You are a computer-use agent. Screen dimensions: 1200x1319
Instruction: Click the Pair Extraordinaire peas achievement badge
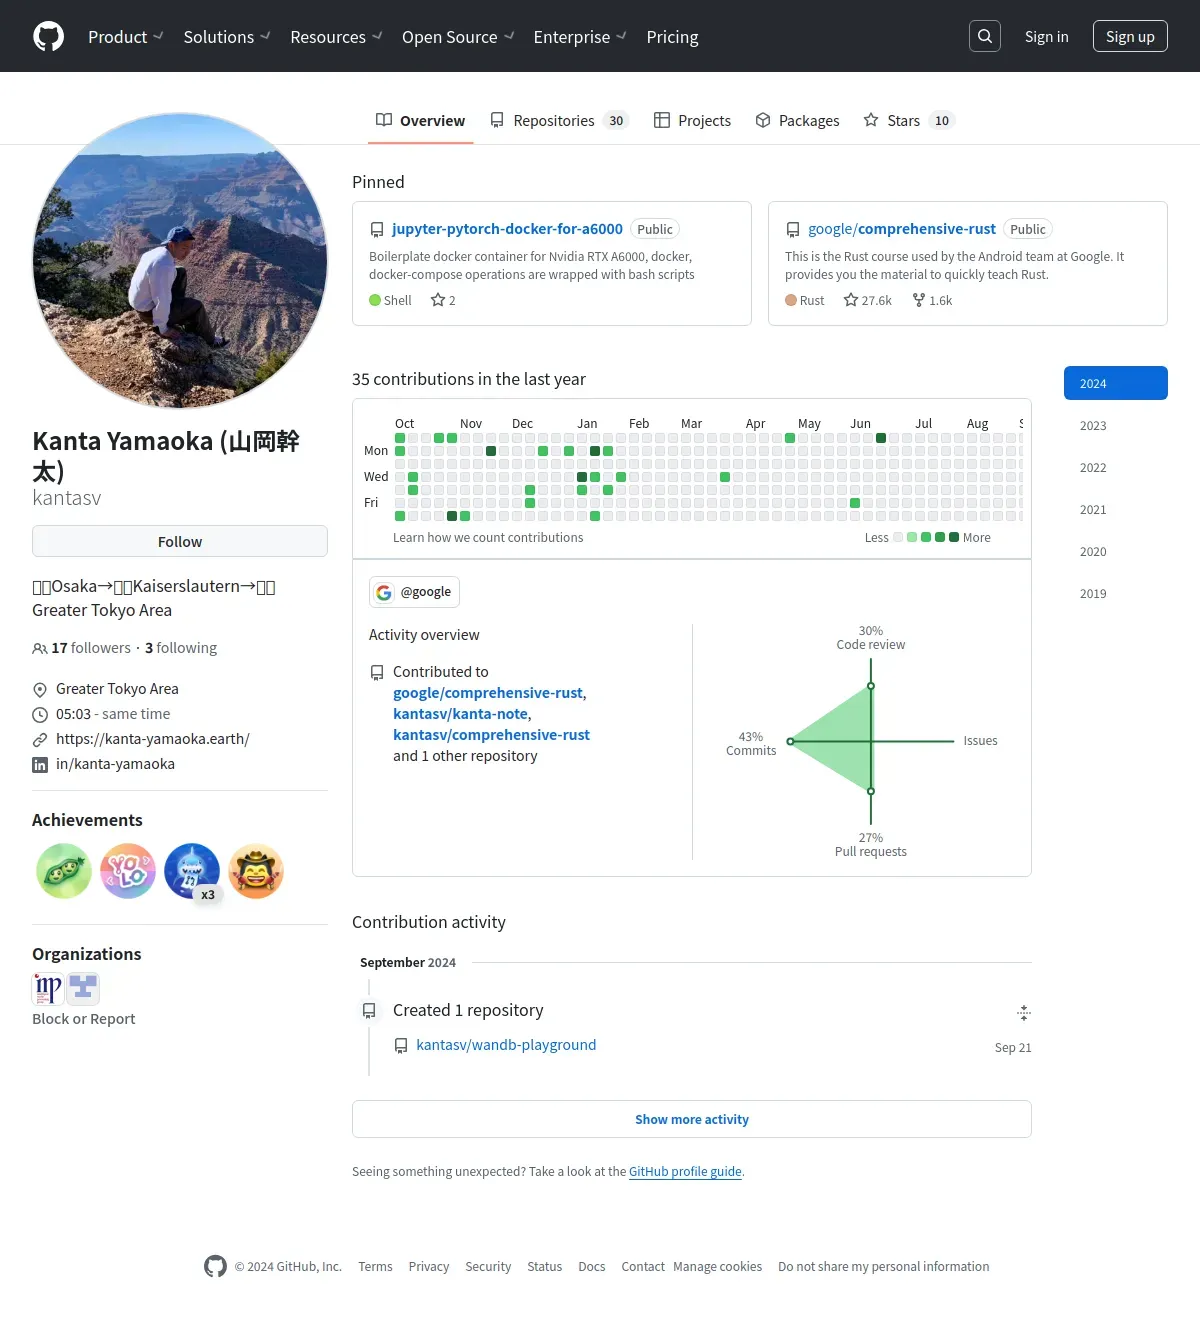tap(64, 871)
